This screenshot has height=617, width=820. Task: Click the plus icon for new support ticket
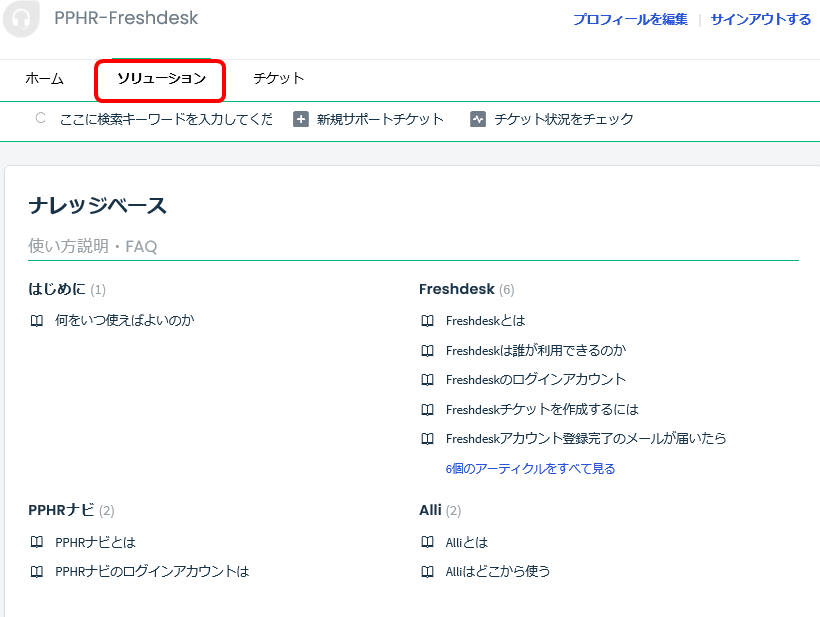point(301,119)
